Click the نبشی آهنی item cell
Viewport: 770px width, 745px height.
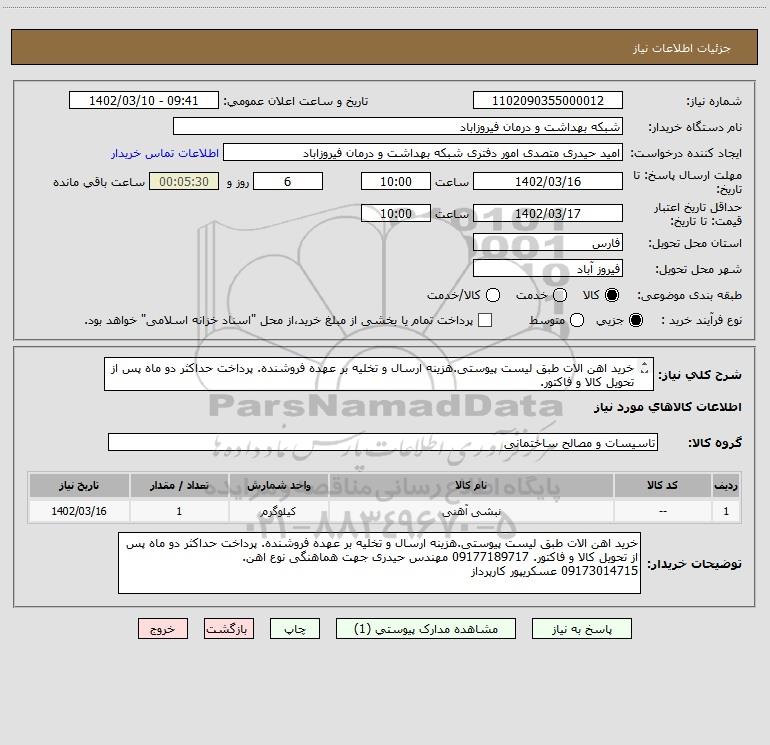(471, 511)
